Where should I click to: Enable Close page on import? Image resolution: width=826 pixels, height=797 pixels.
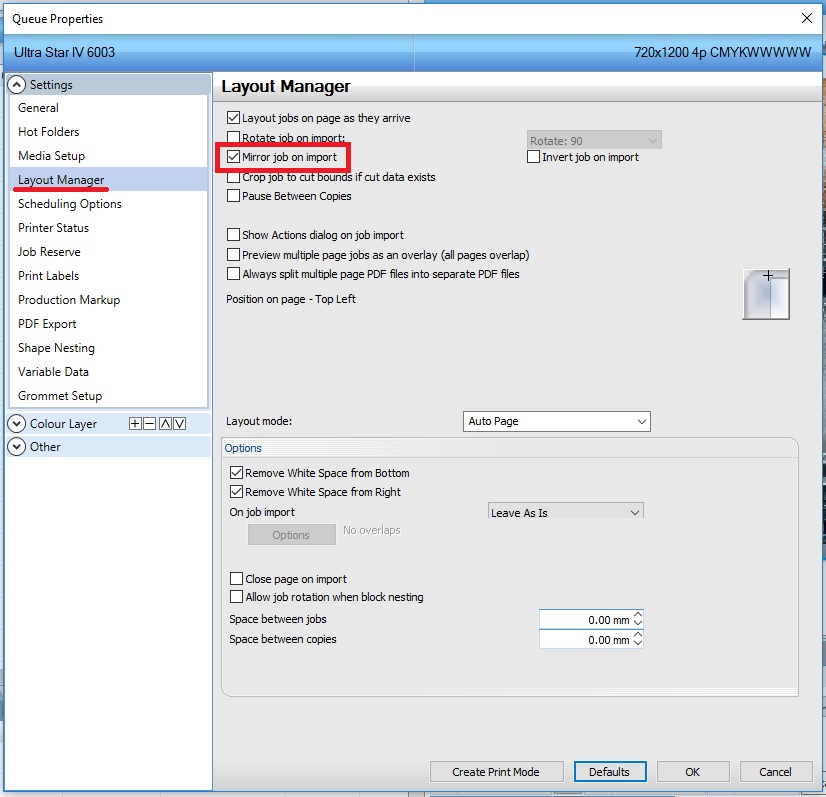[x=237, y=578]
